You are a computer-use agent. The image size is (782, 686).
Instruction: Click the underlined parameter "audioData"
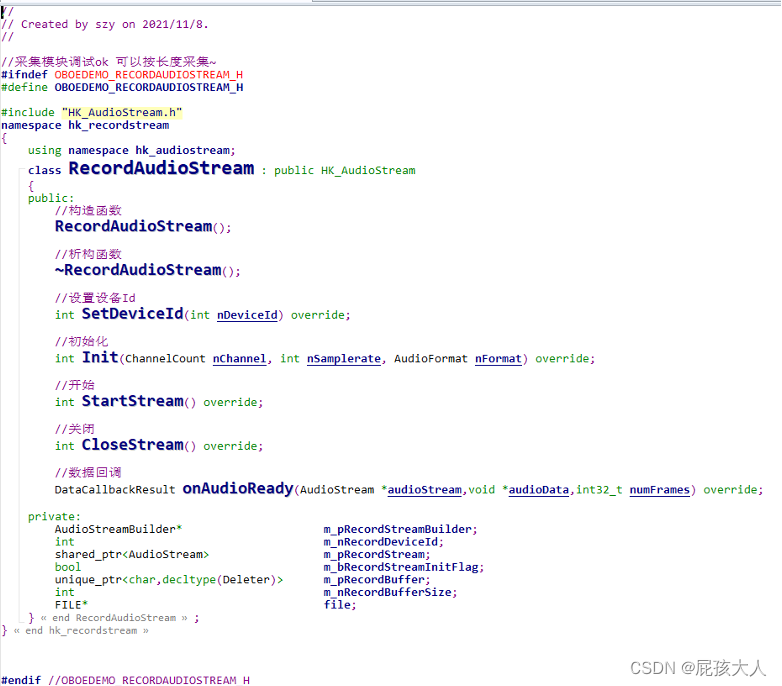tap(539, 490)
